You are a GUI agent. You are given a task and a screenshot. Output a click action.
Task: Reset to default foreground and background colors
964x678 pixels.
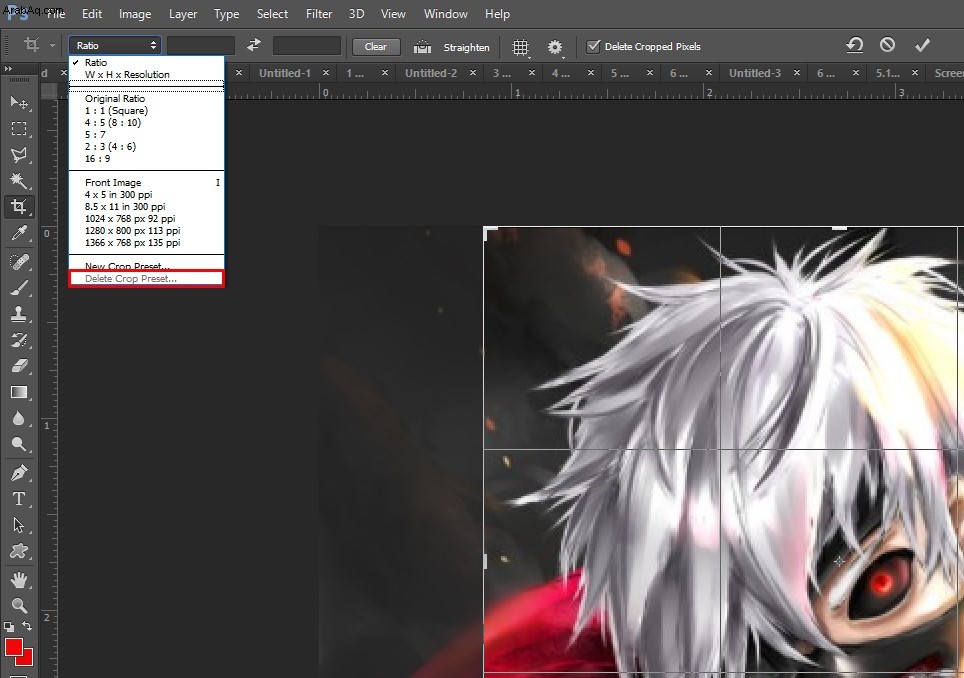click(x=9, y=627)
